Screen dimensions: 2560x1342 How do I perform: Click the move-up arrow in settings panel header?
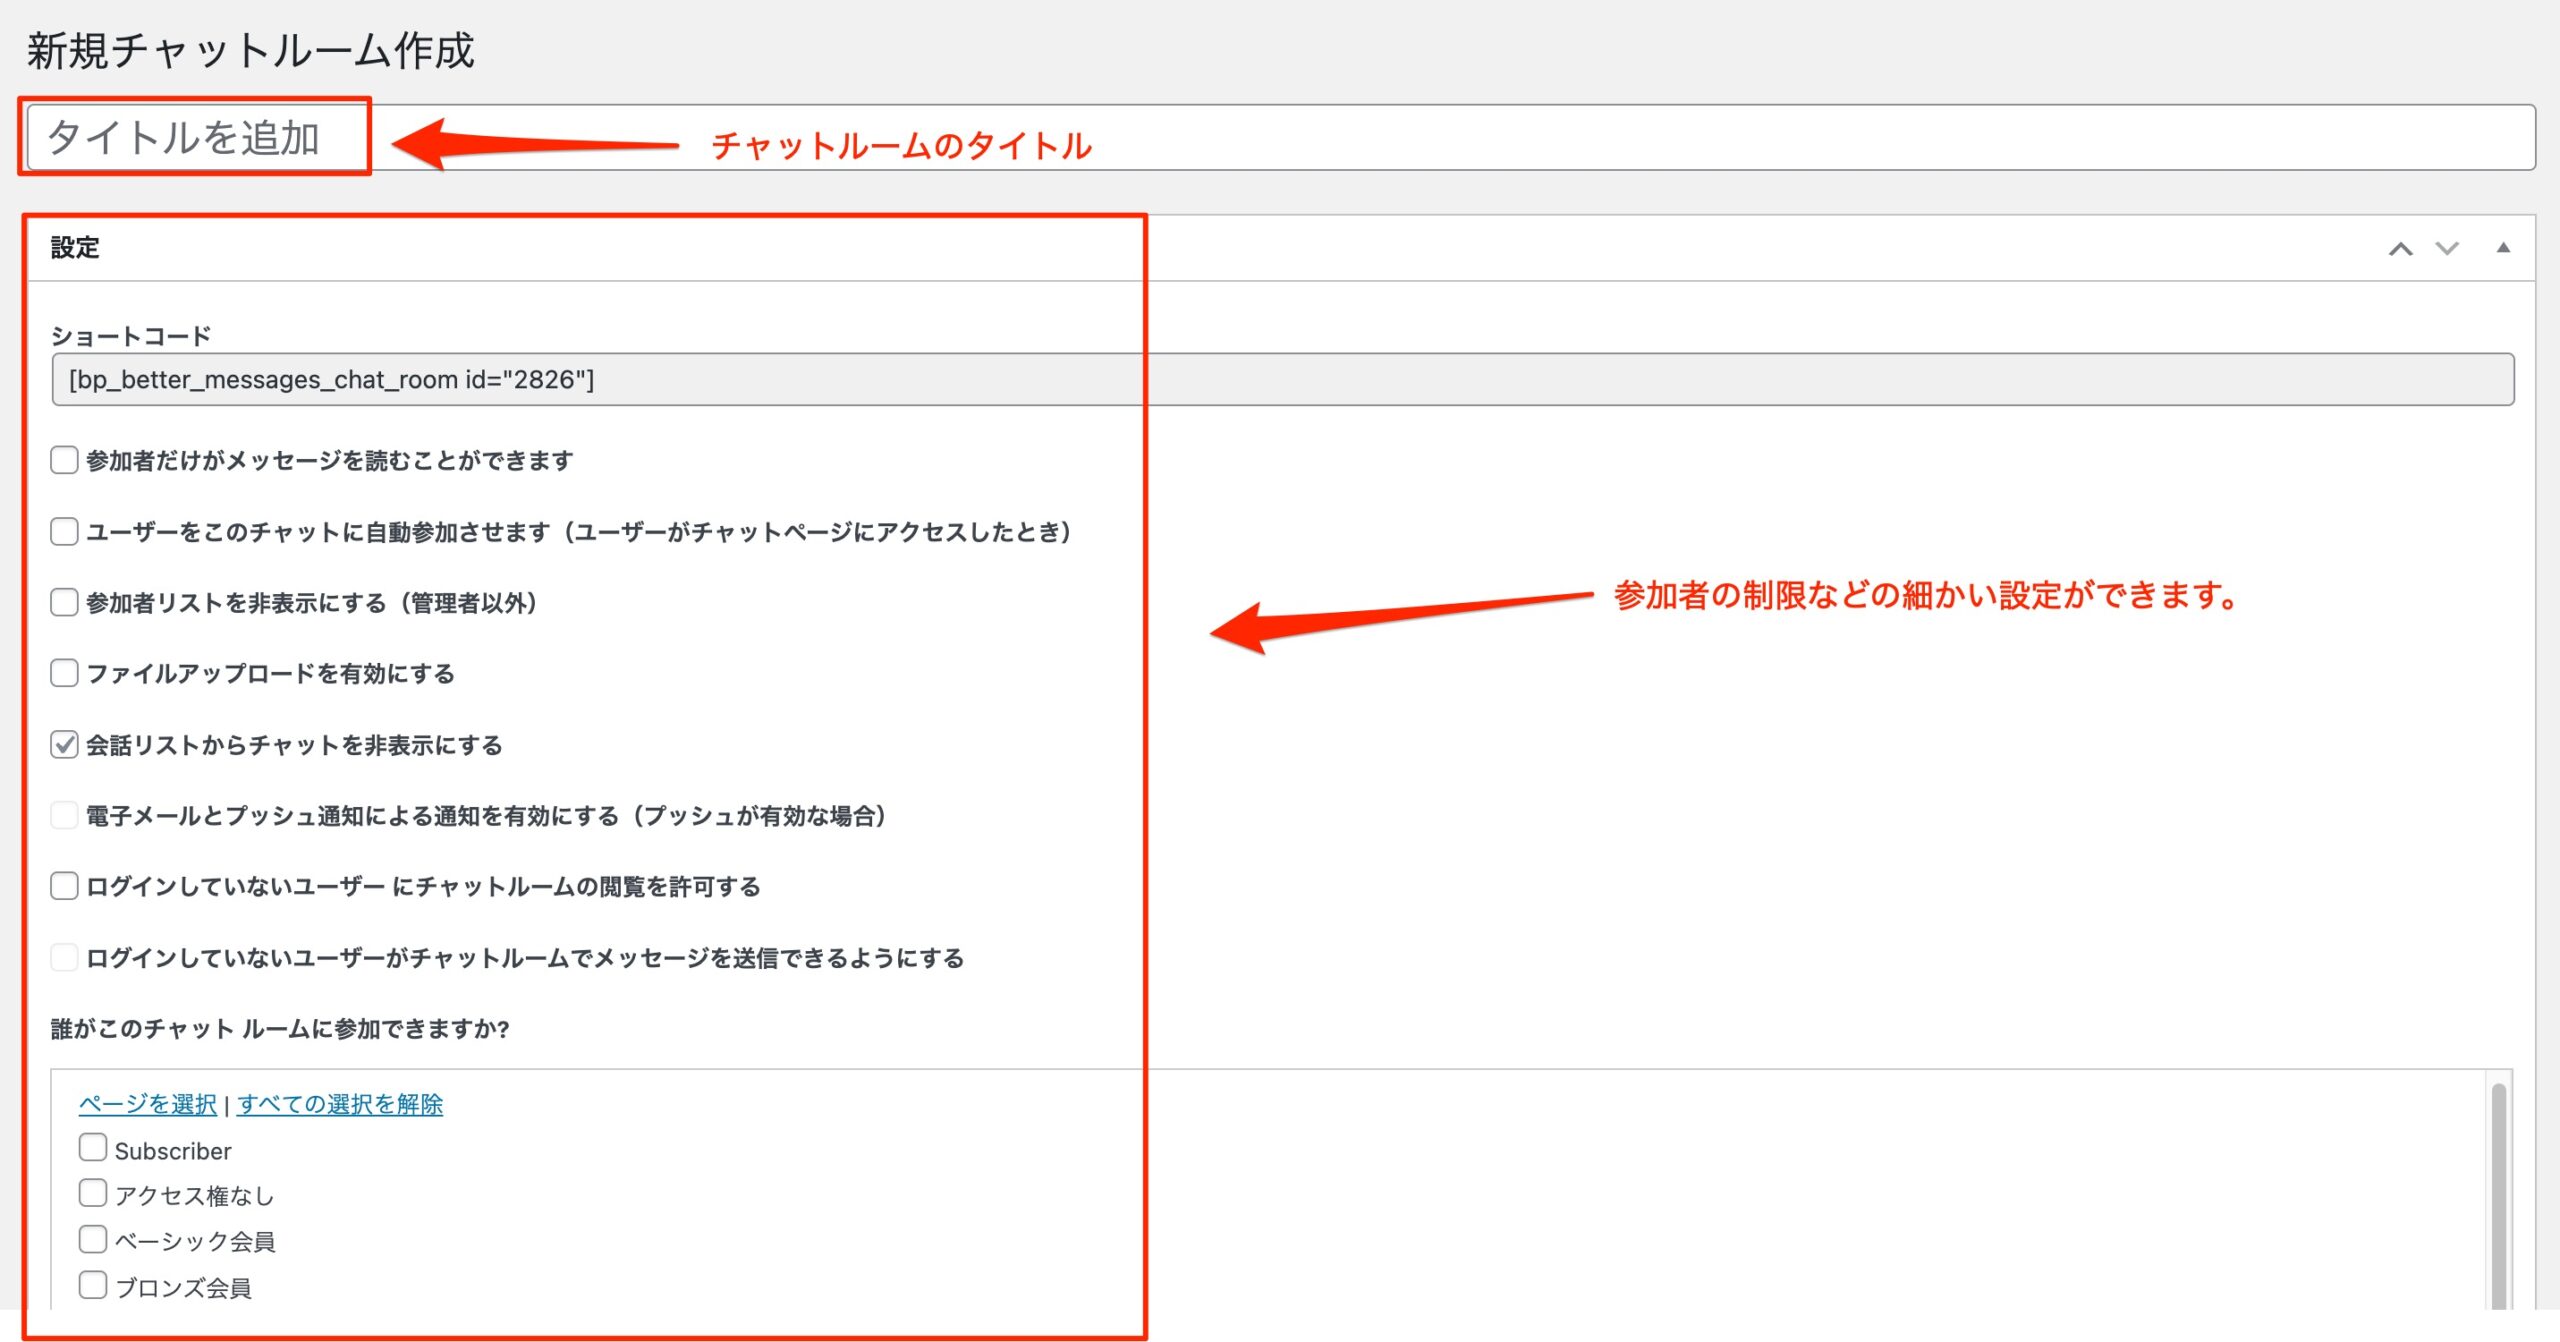(x=2400, y=249)
